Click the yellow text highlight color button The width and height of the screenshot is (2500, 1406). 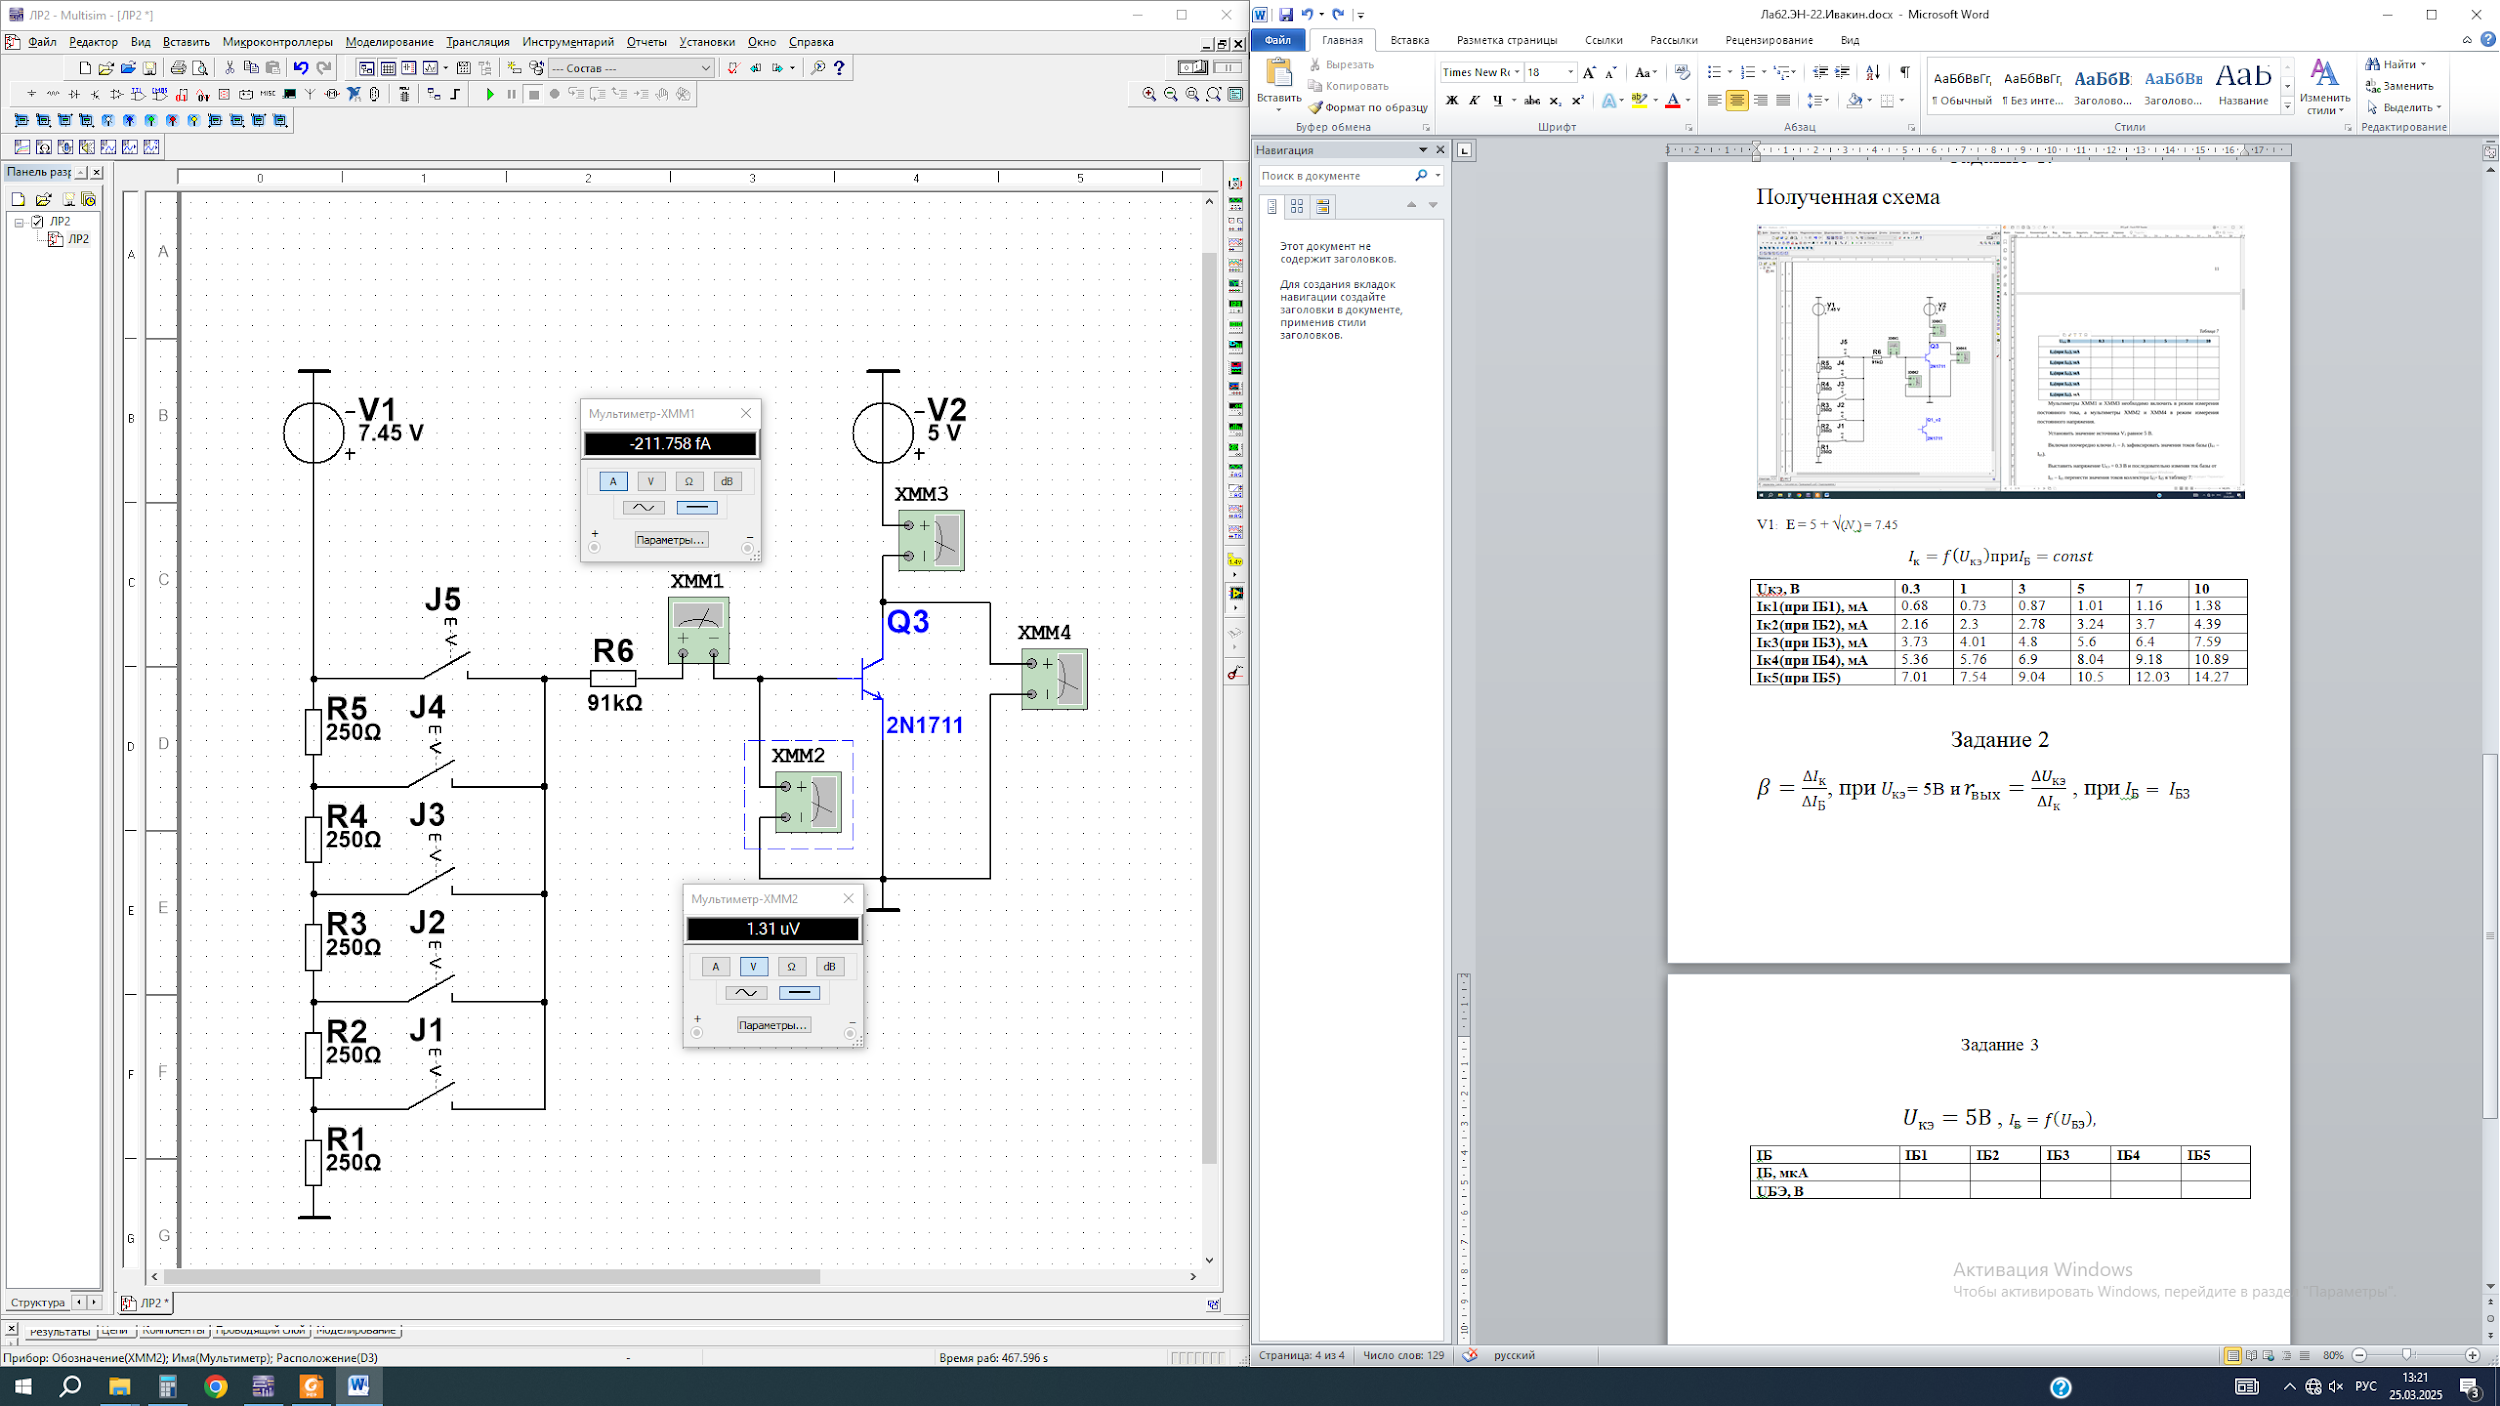1638,100
